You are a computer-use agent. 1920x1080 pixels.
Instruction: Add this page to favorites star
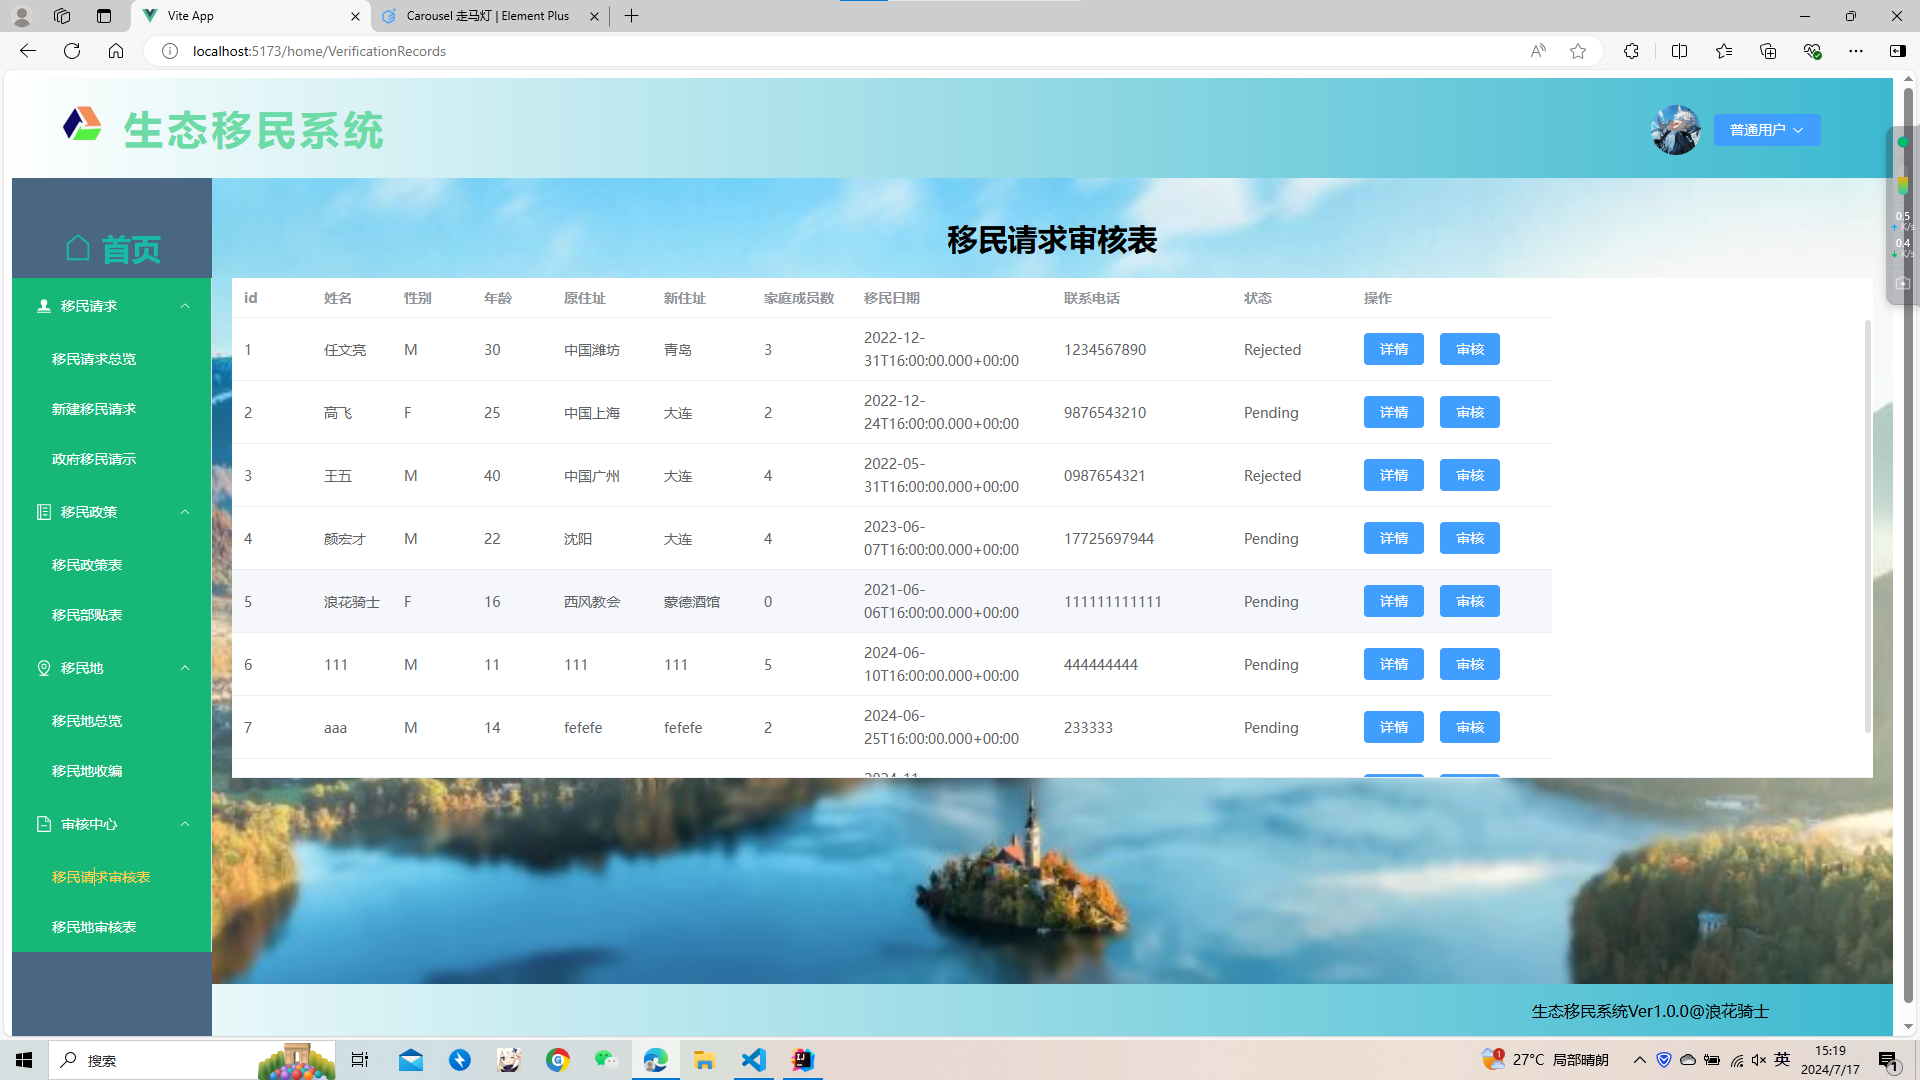[x=1578, y=51]
